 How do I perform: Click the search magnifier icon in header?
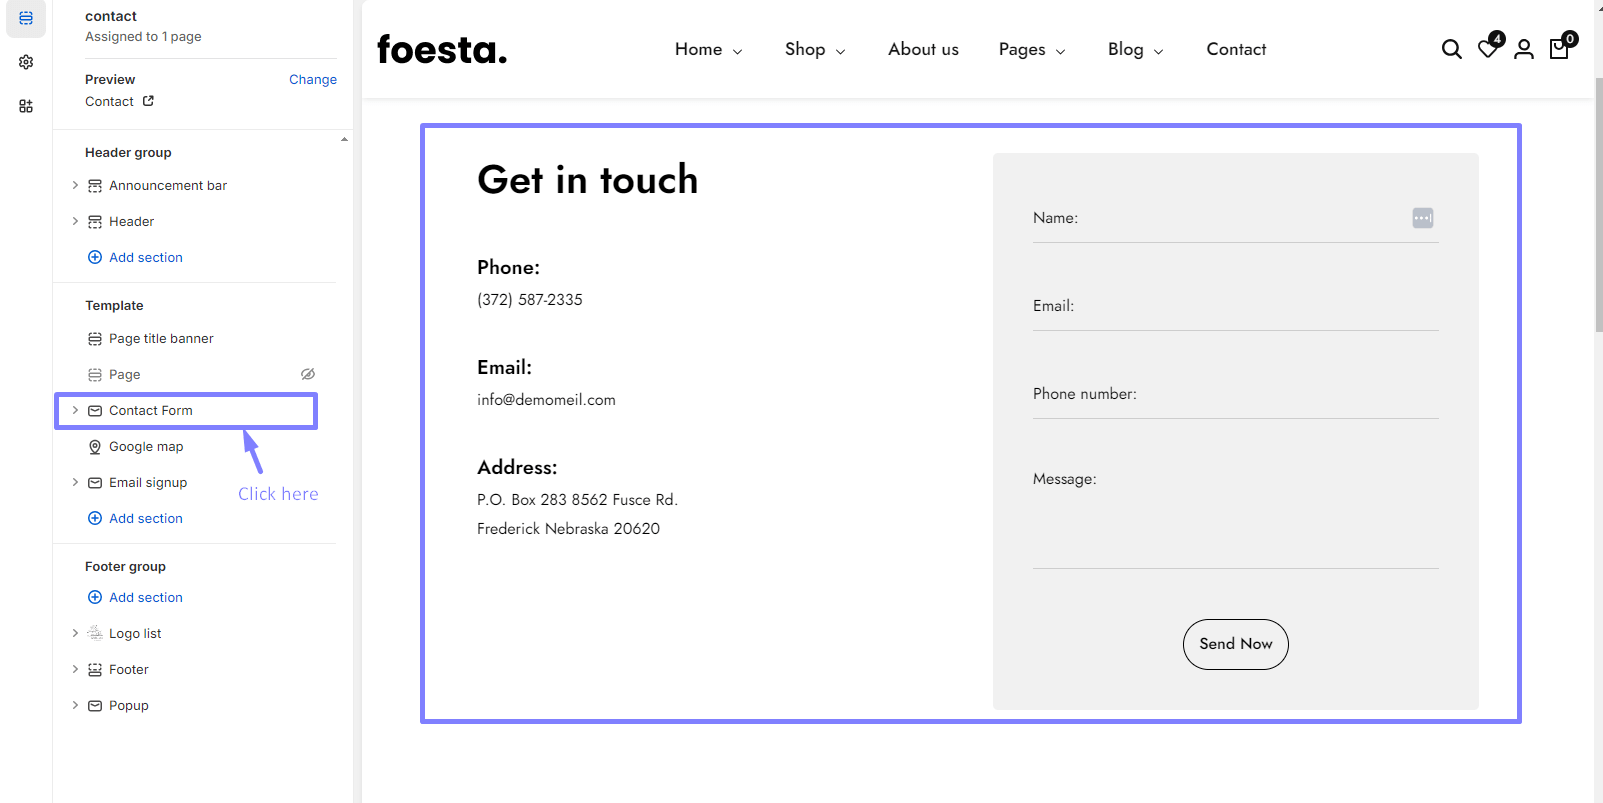point(1451,49)
